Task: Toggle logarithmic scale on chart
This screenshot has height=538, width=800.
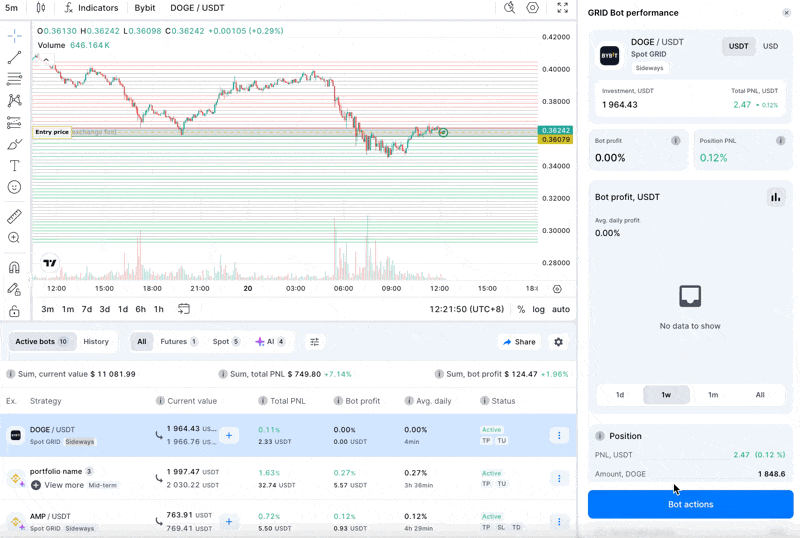Action: [x=539, y=309]
